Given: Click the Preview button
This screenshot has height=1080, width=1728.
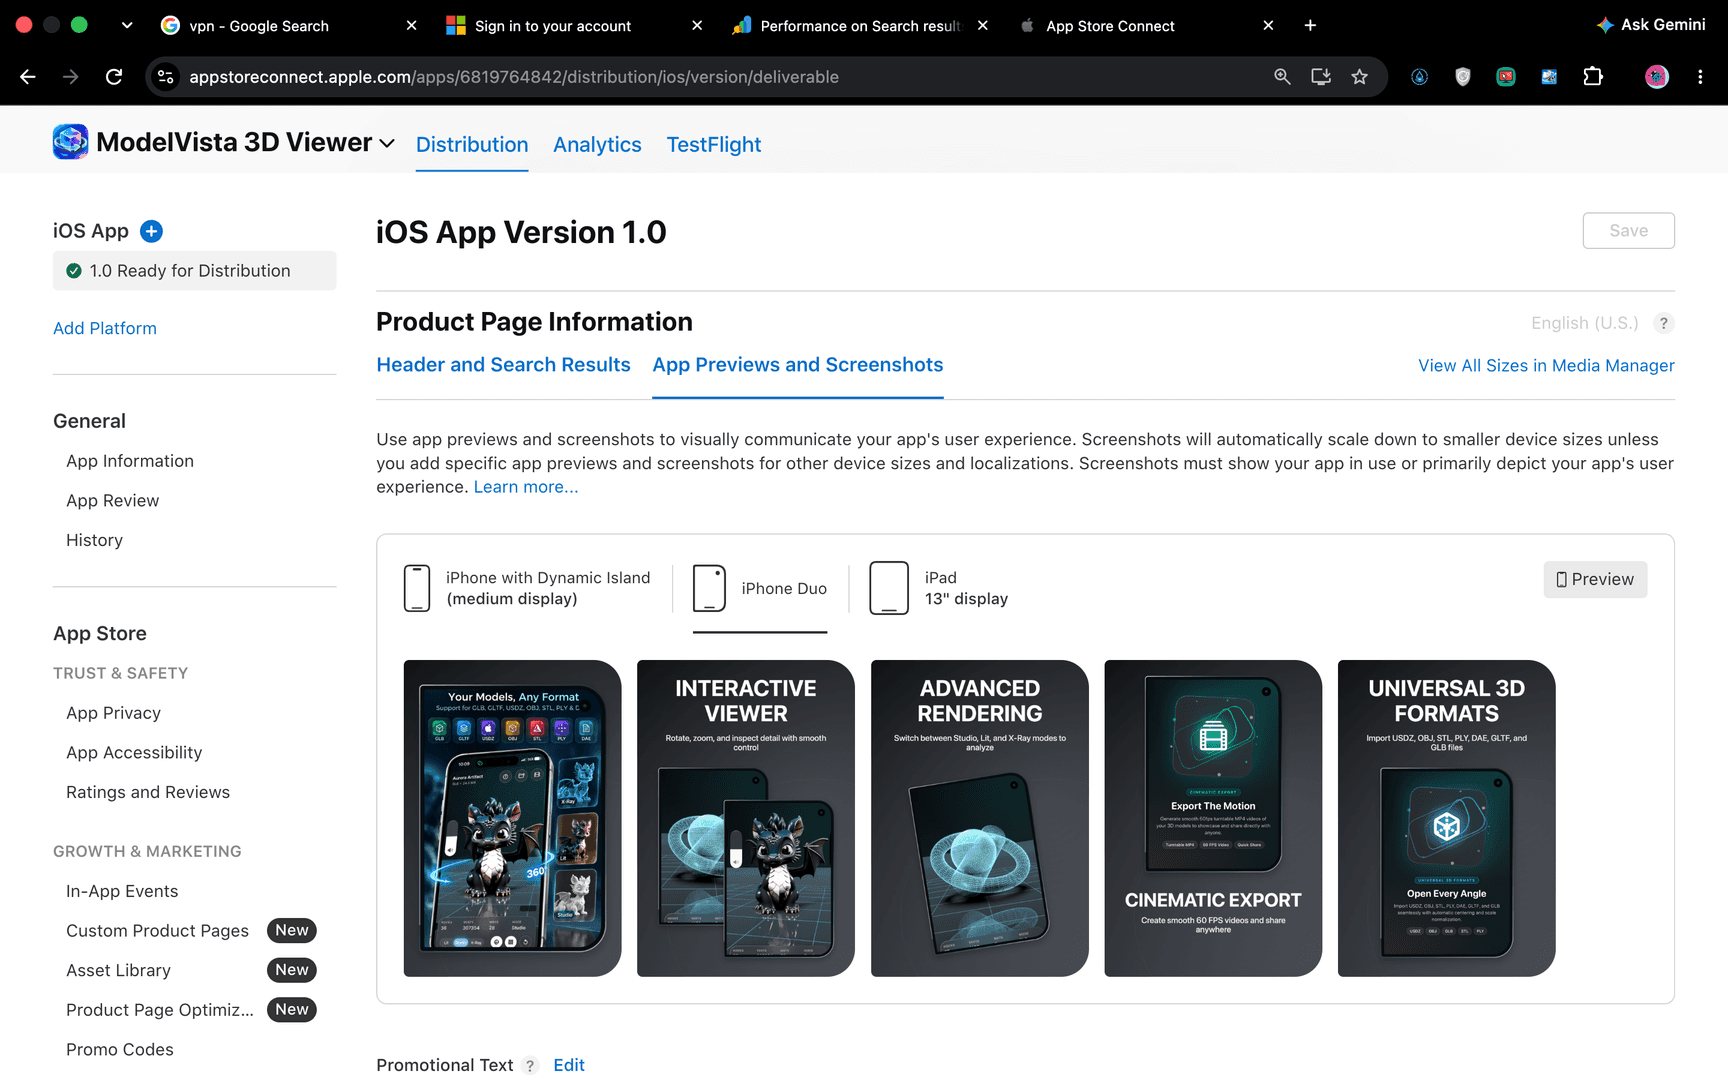Looking at the screenshot, I should click(x=1595, y=579).
